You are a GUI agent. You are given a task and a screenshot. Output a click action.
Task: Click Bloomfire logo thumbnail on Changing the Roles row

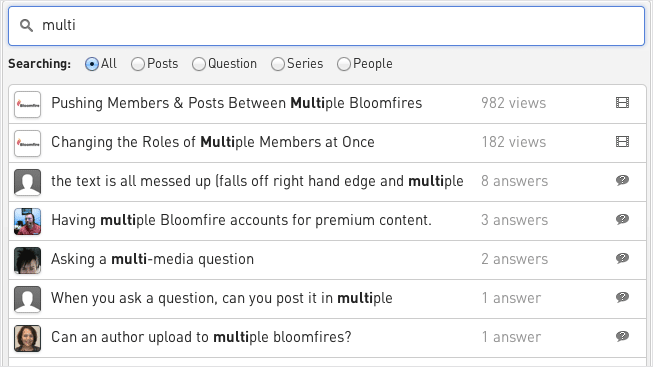[27, 143]
